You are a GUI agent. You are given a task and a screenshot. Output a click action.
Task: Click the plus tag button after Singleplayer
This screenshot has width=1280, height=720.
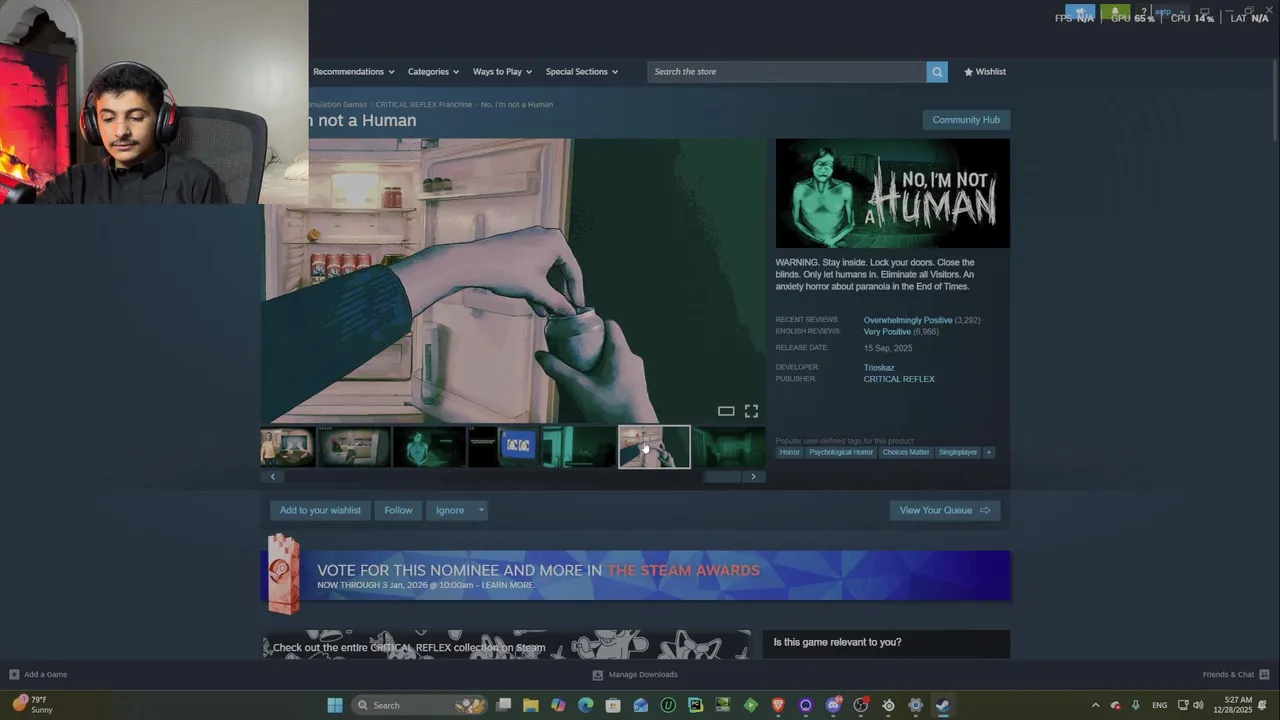[988, 452]
